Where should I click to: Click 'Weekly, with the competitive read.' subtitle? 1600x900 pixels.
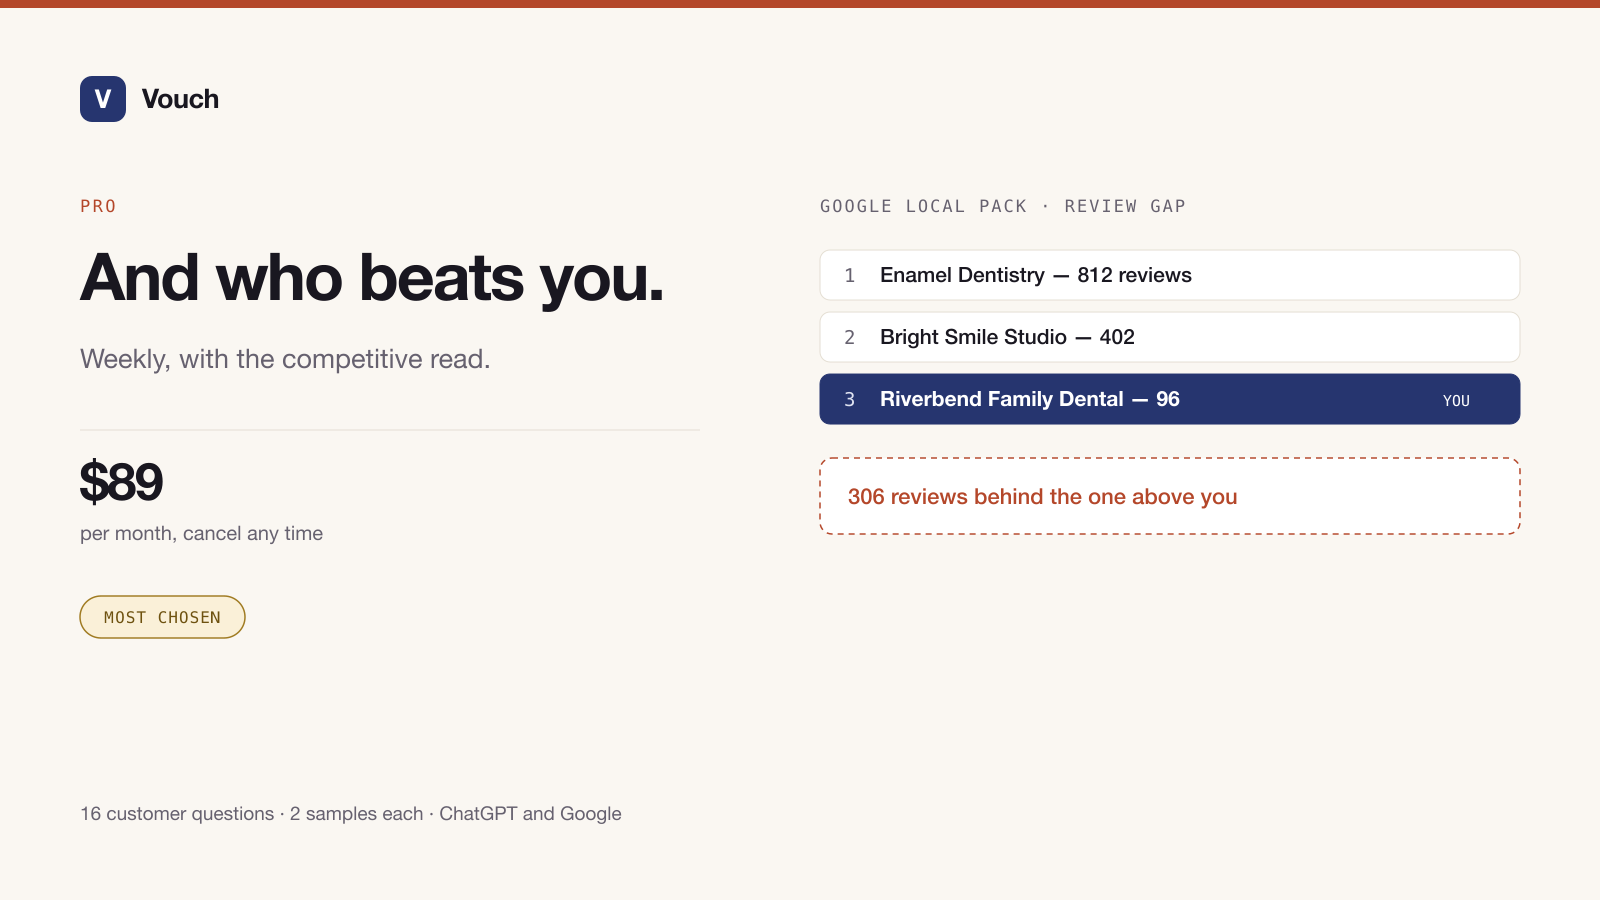tap(285, 359)
